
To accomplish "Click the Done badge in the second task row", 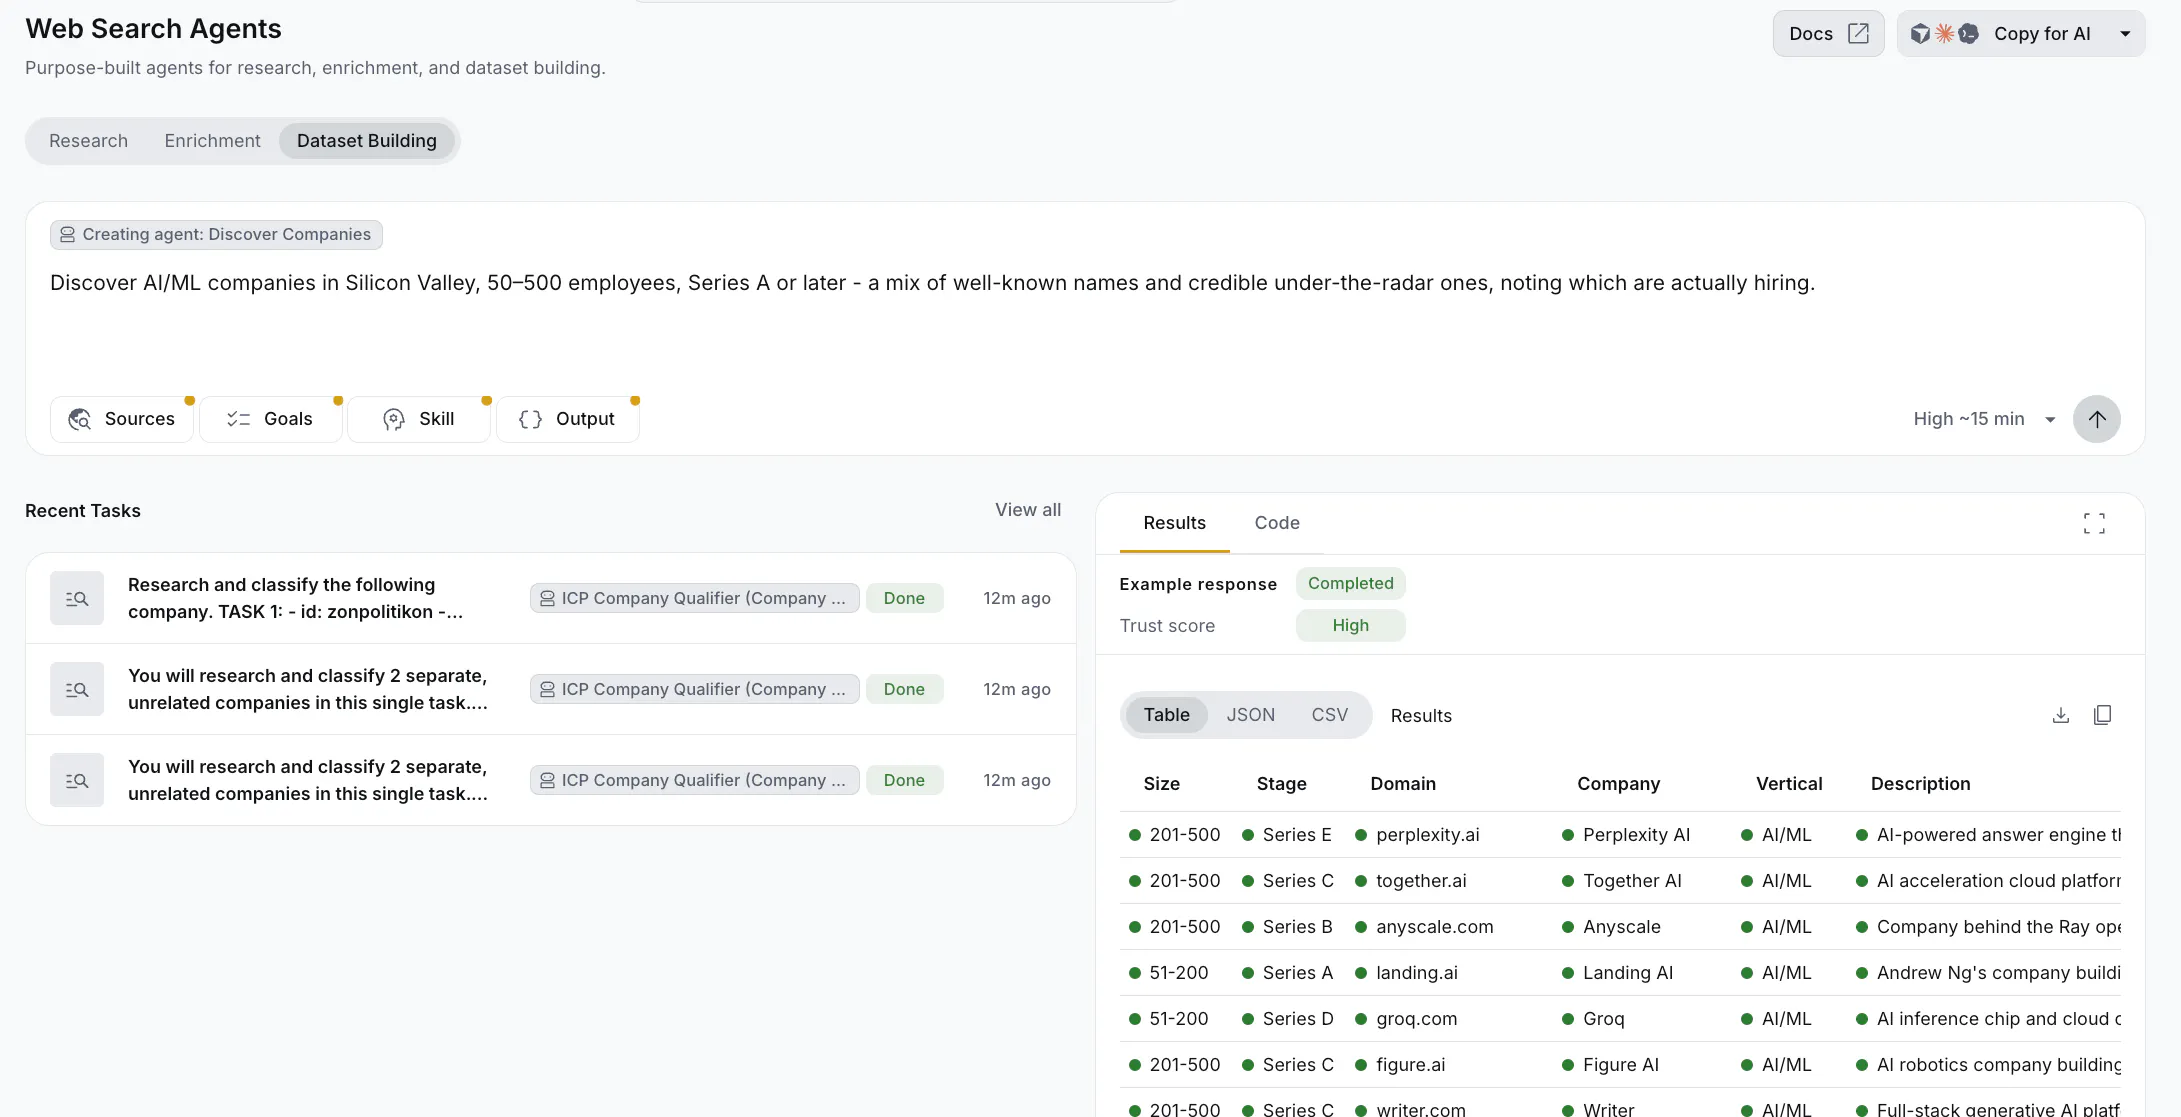I will pos(904,689).
